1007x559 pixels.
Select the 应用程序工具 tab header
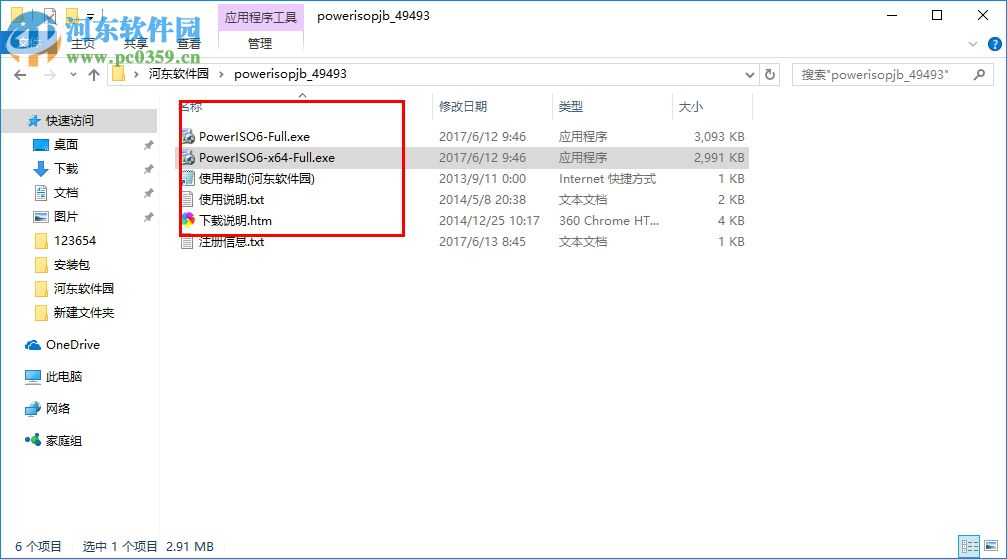(x=260, y=17)
